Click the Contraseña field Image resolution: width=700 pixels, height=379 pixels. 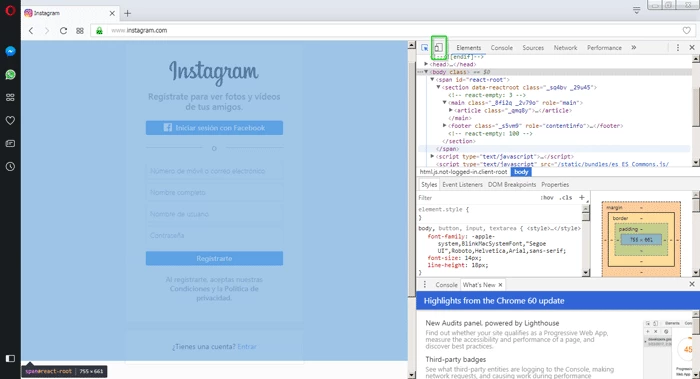pos(214,235)
